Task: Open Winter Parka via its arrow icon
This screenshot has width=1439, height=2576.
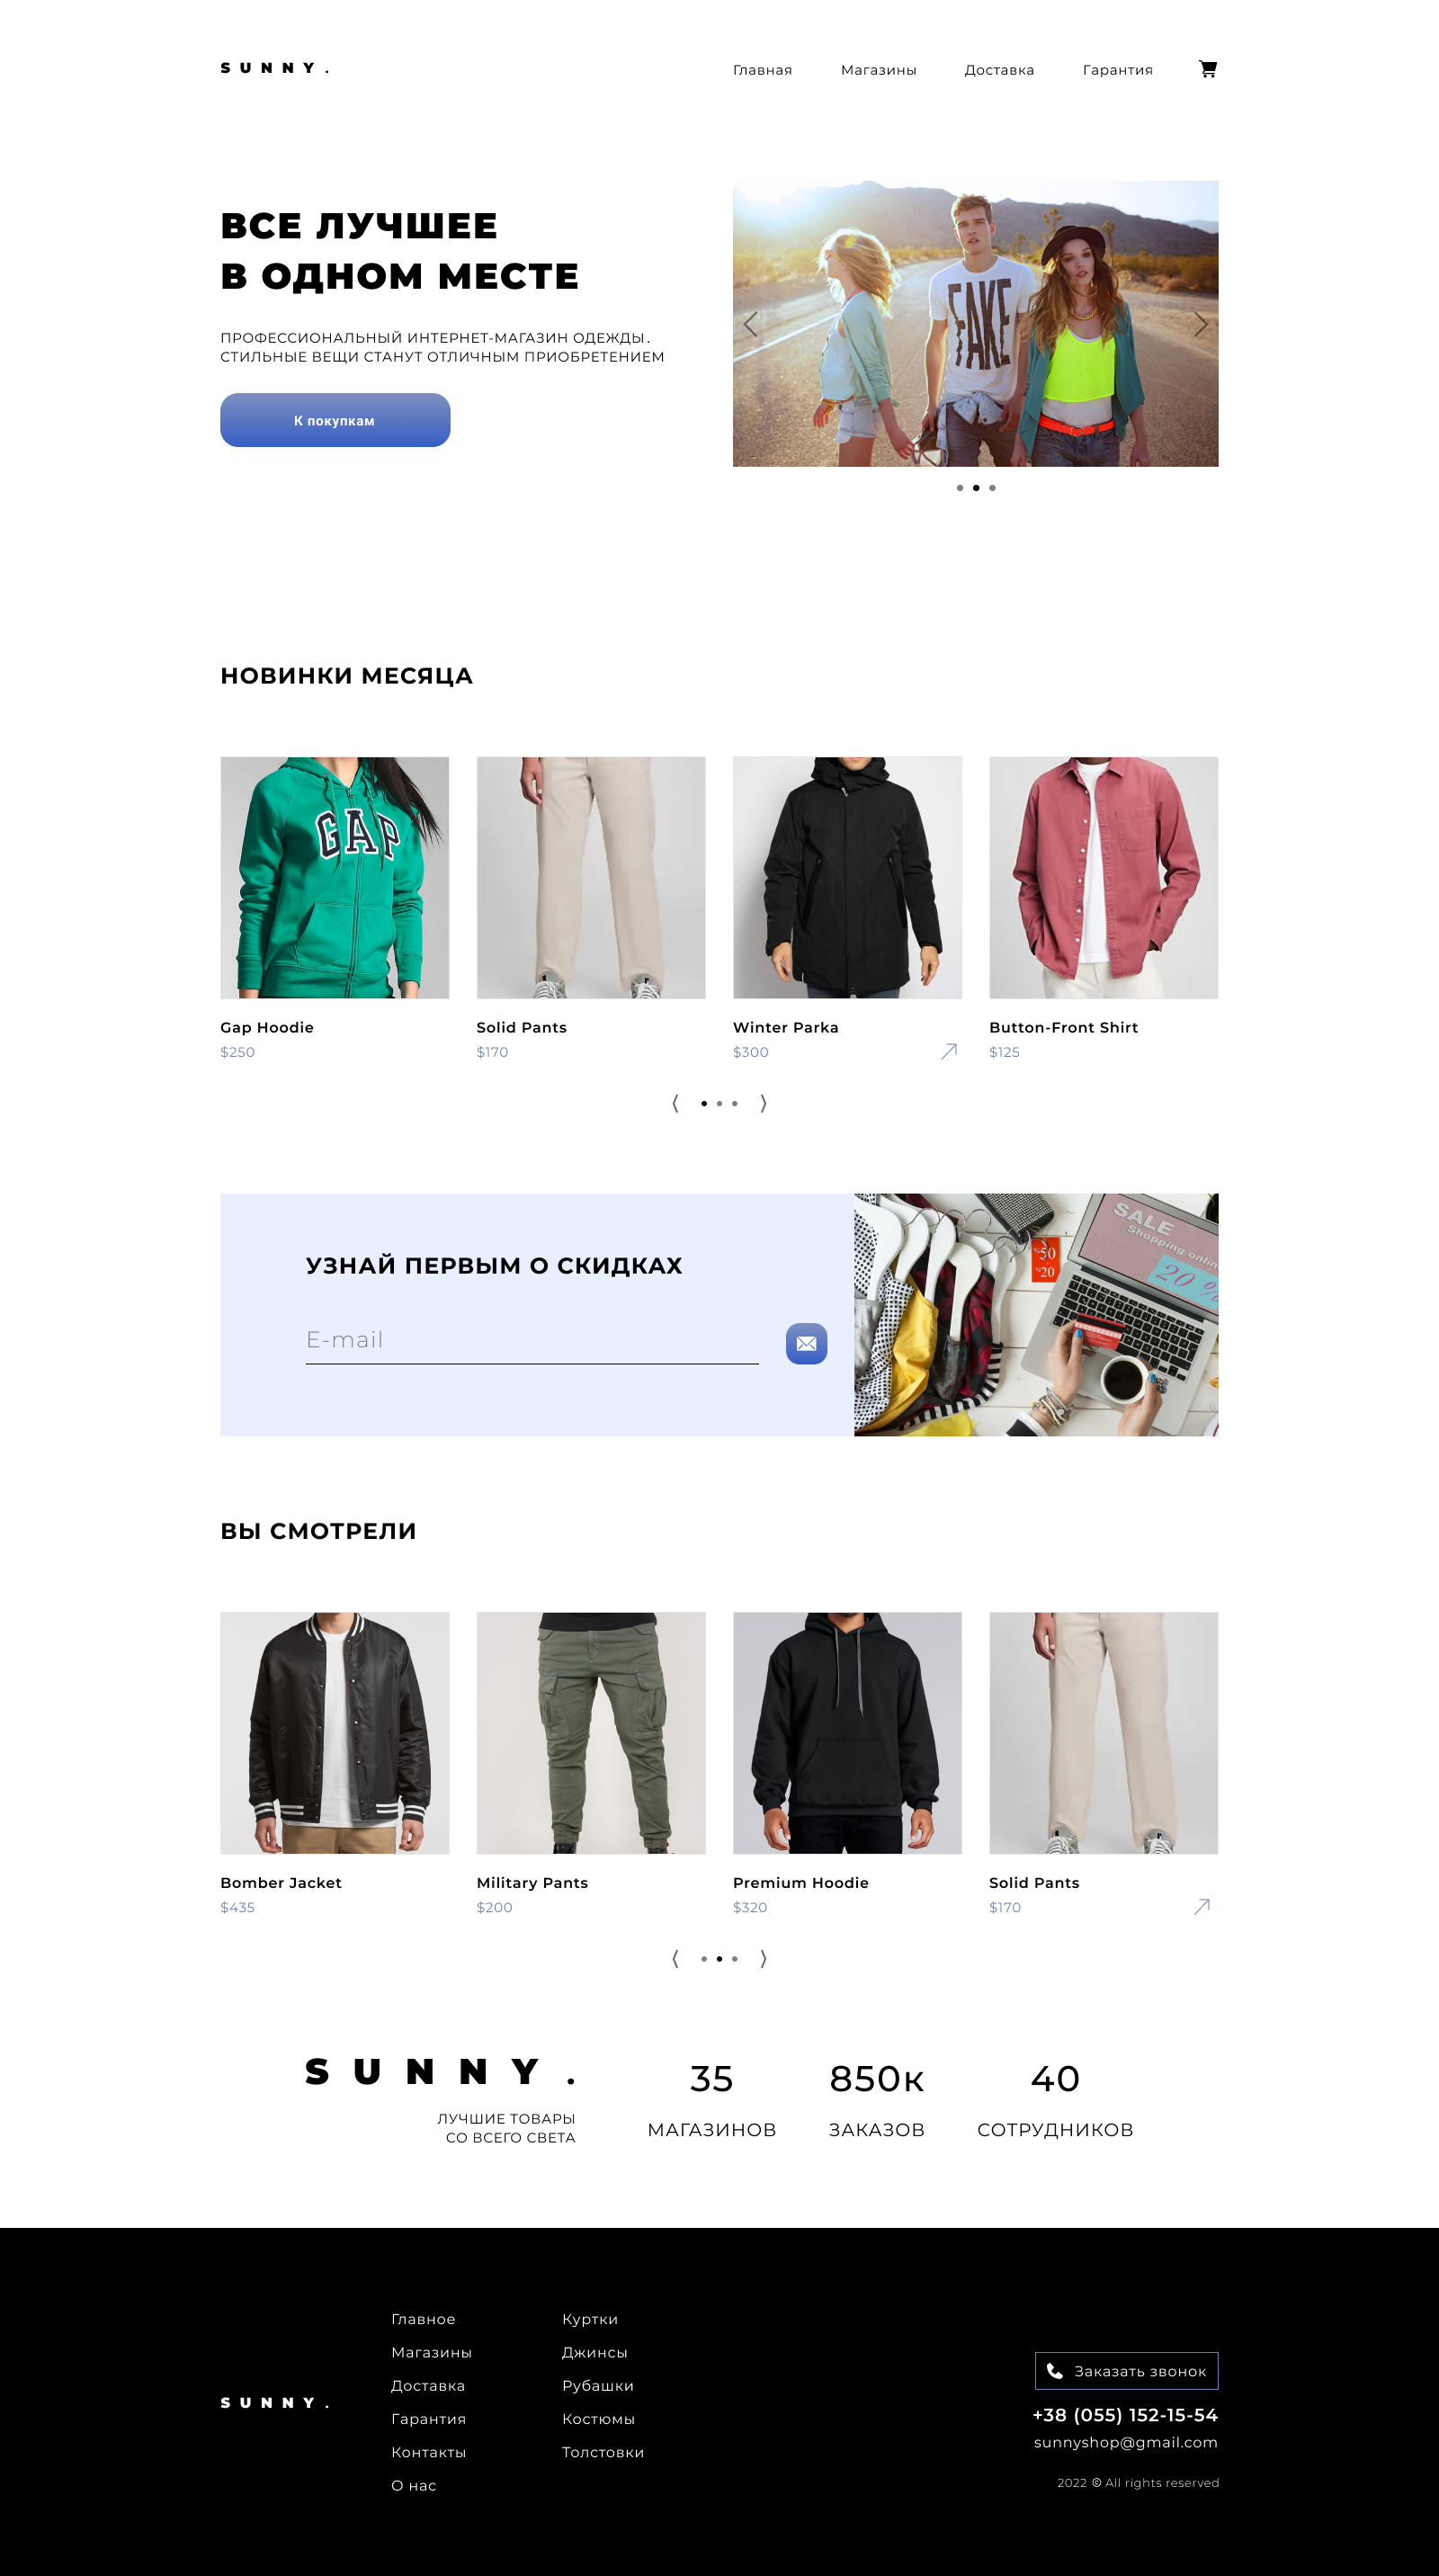Action: 949,1051
